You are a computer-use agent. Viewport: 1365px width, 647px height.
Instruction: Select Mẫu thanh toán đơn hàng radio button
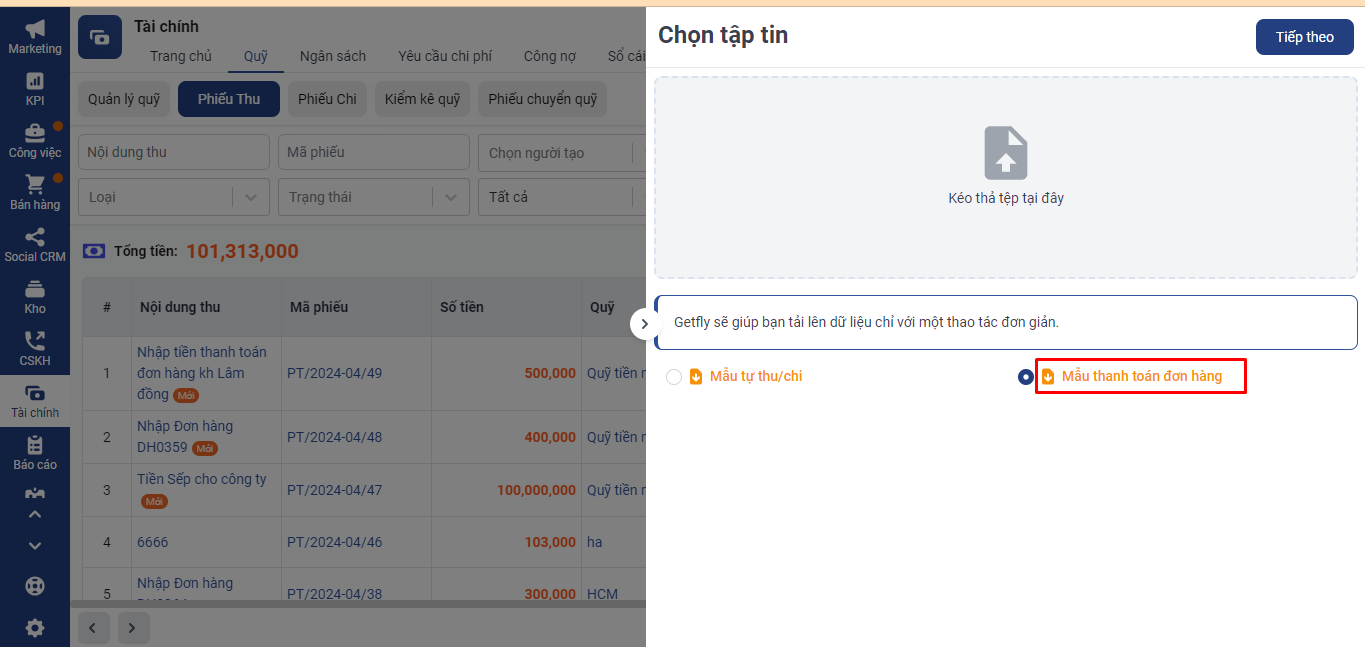(x=1025, y=377)
